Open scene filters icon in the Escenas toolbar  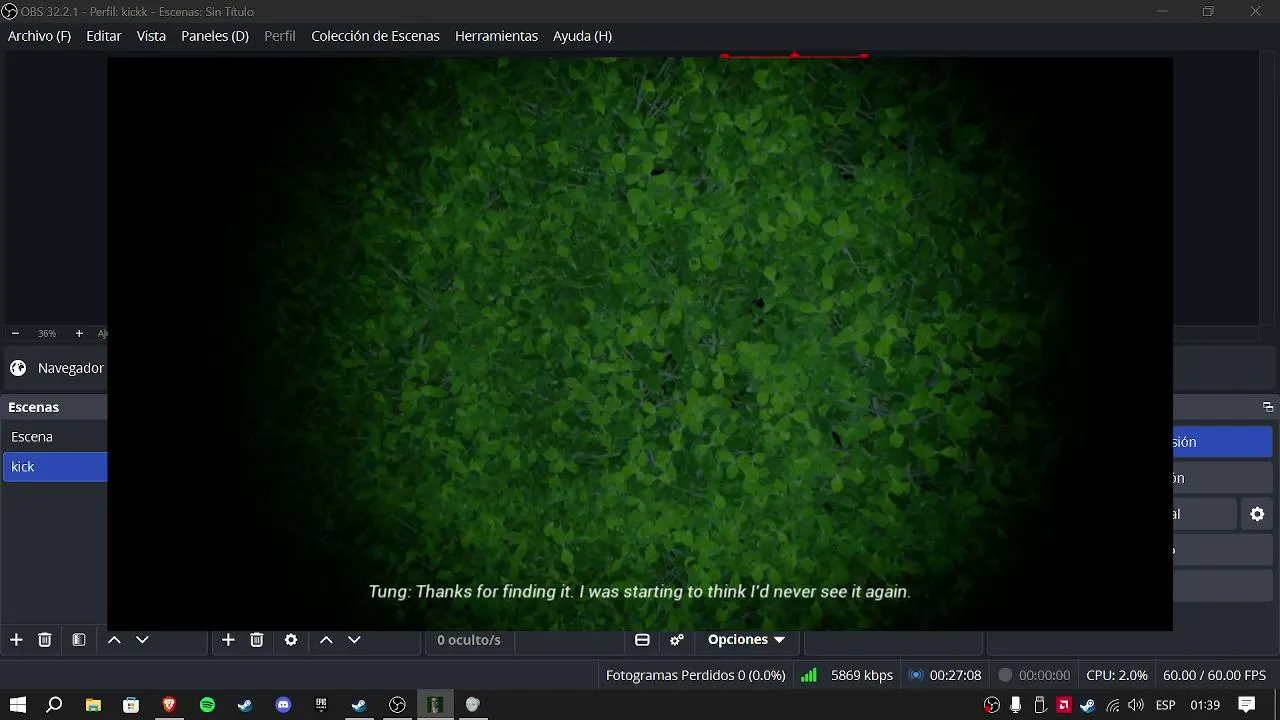pos(79,640)
